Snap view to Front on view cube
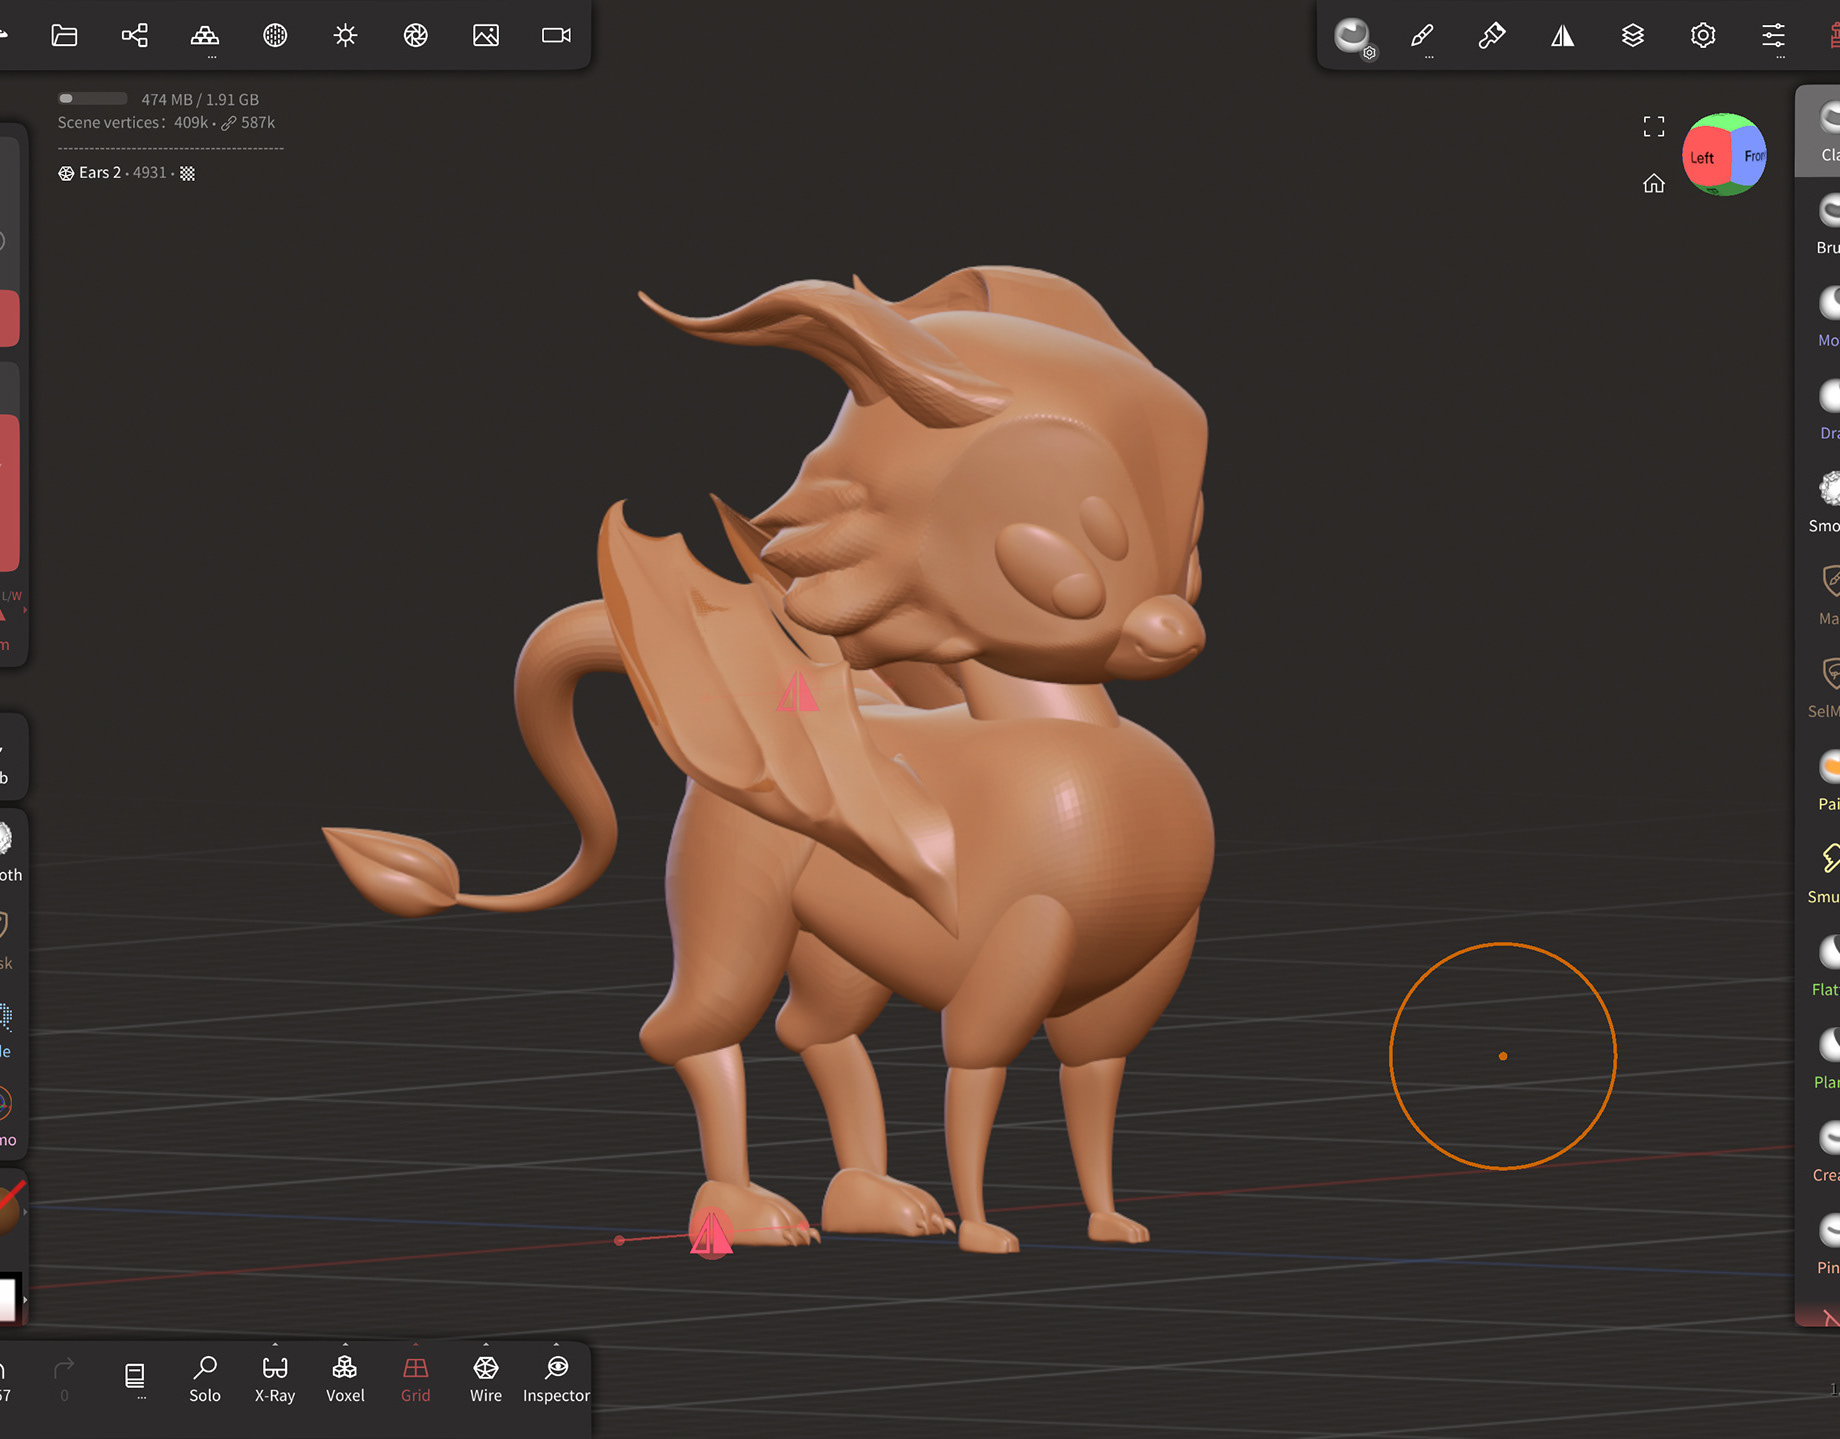The image size is (1840, 1439). coord(1750,156)
